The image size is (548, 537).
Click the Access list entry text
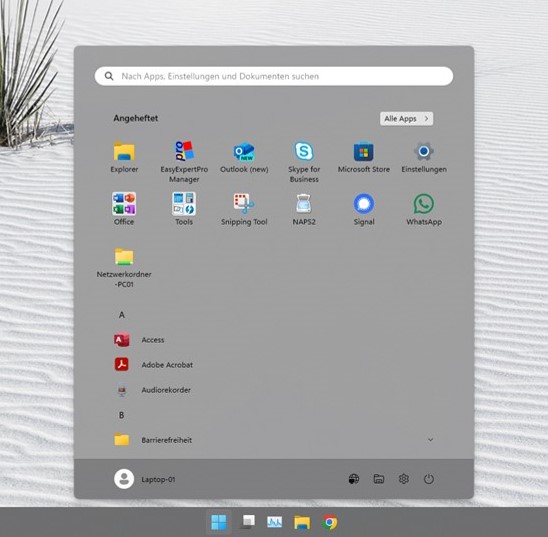pos(153,340)
